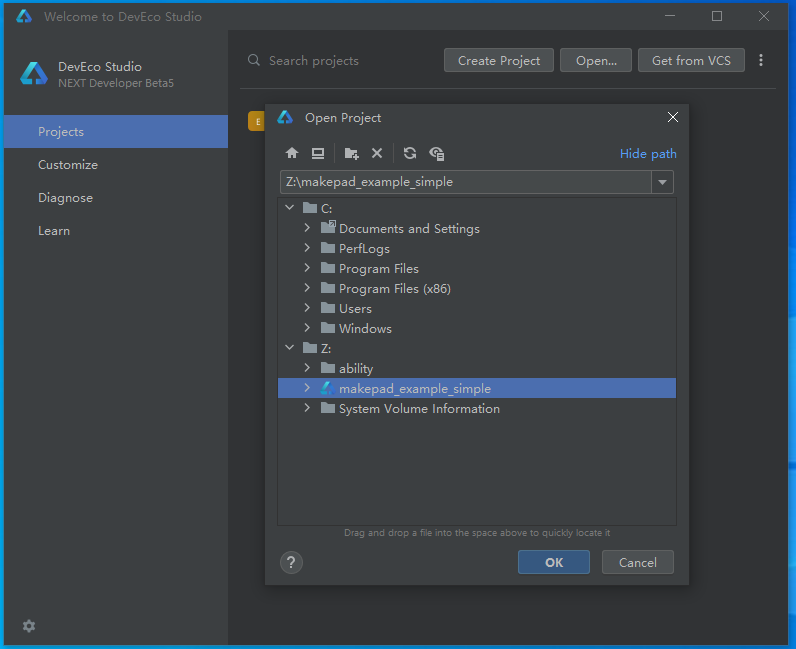Select the Users folder row
The width and height of the screenshot is (796, 649).
tap(477, 308)
